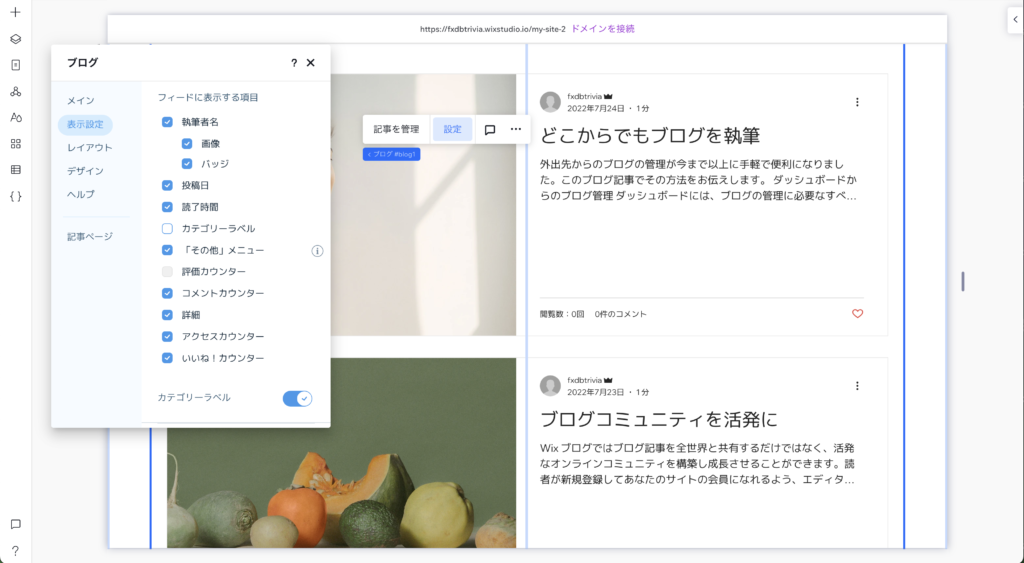Click the 設定 button in floating toolbar
The height and width of the screenshot is (563, 1024).
tap(453, 129)
